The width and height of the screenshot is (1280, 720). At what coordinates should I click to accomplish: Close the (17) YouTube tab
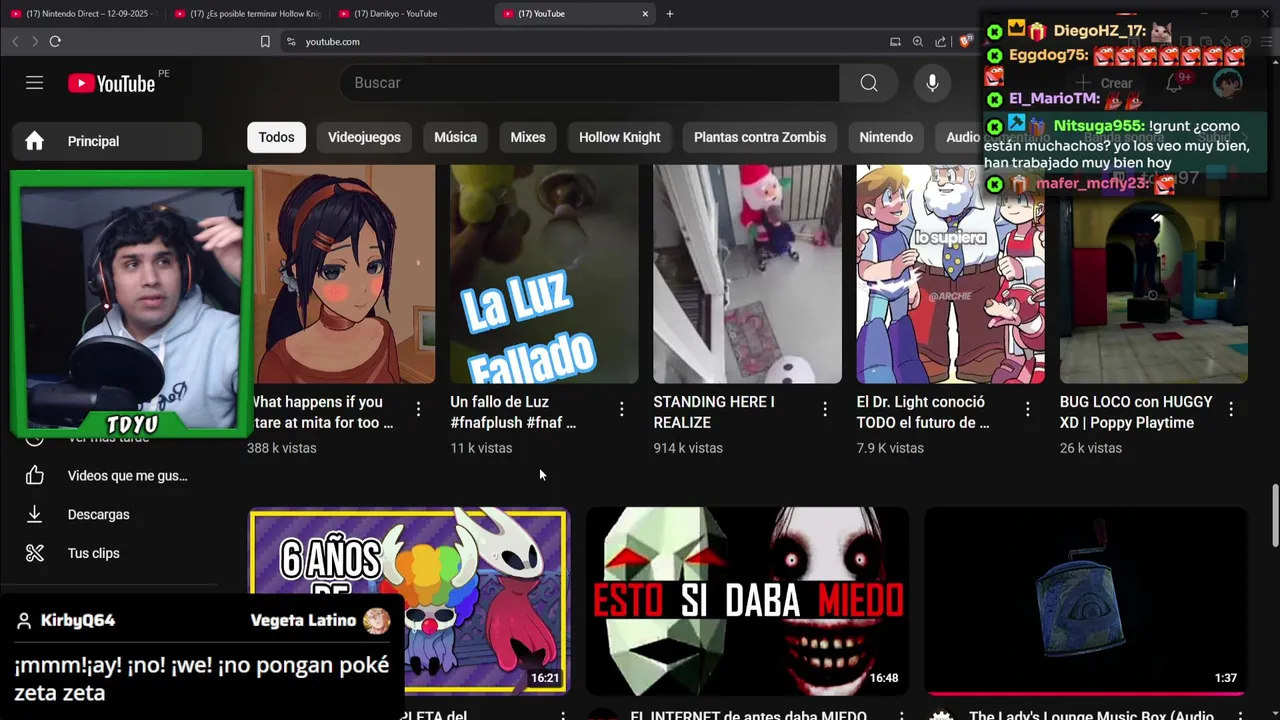645,14
